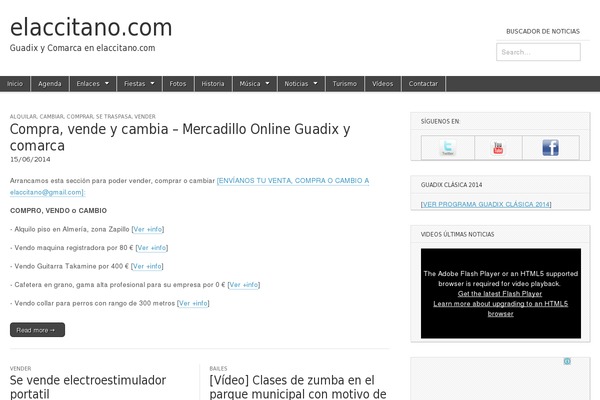Open the Historia menu item
The width and height of the screenshot is (600, 400).
point(213,83)
